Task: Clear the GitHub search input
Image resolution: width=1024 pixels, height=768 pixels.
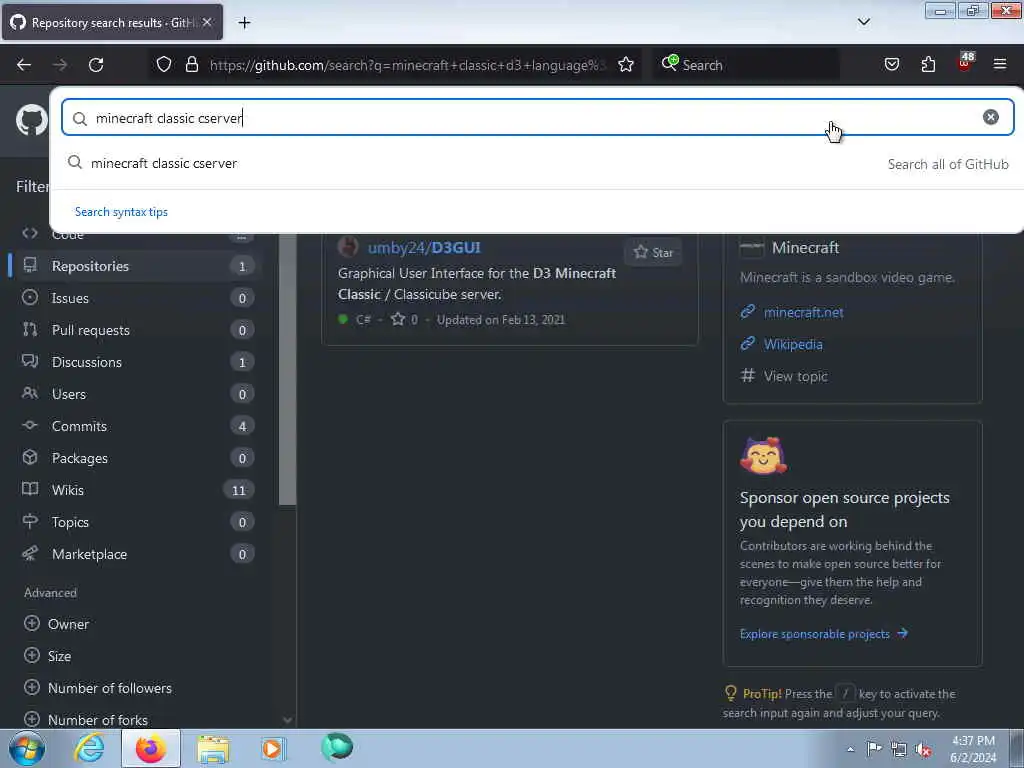Action: [990, 117]
